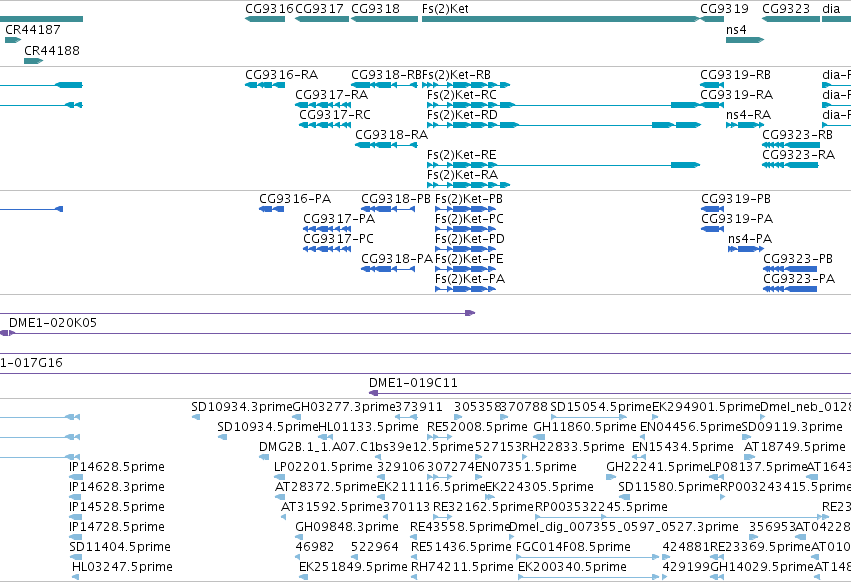The height and width of the screenshot is (582, 851).
Task: Open protein CG9318-PA
Action: tap(397, 260)
